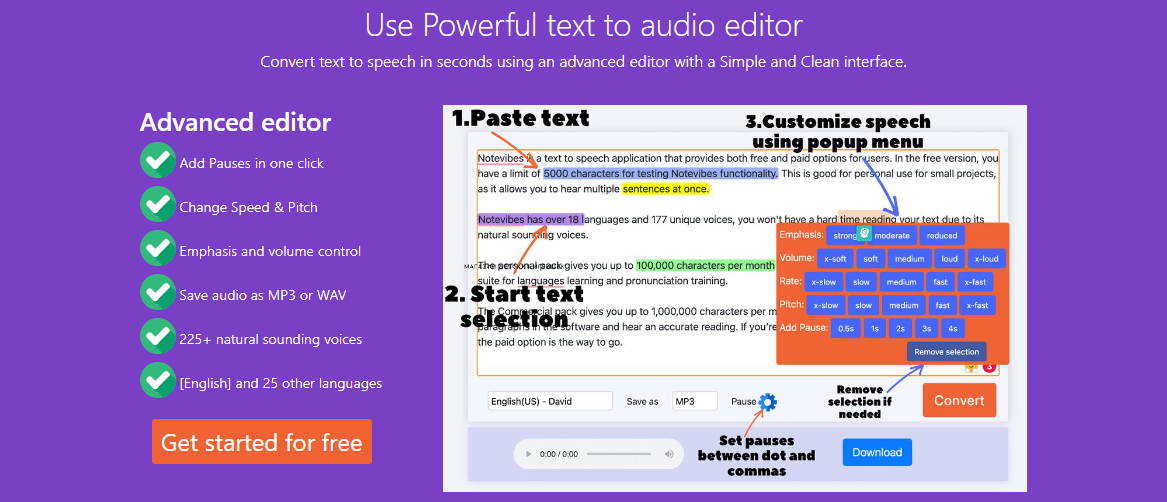Image resolution: width=1167 pixels, height=502 pixels.
Task: Add a 1s pause
Action: click(x=875, y=328)
